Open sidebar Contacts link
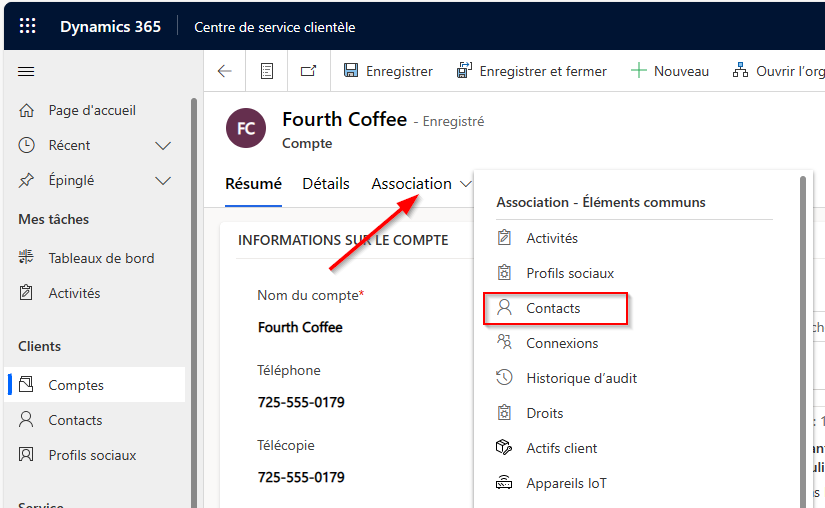 [x=75, y=420]
